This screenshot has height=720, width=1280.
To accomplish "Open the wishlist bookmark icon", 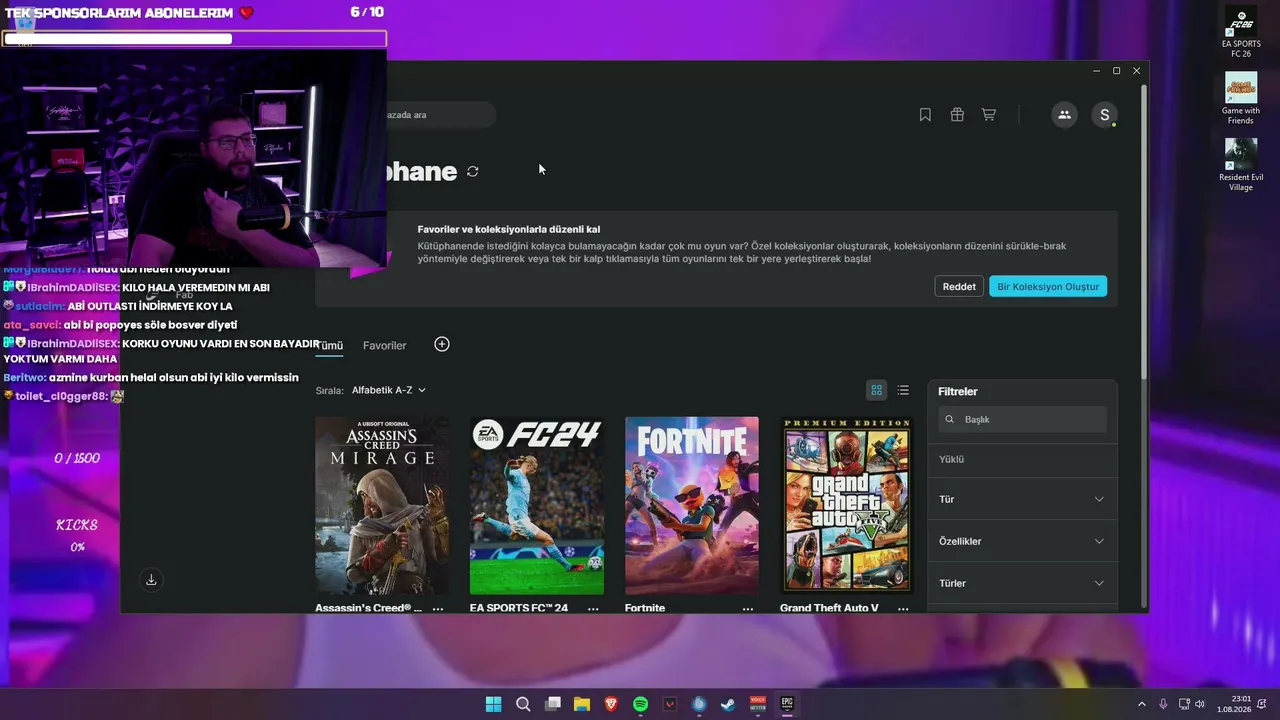I will pos(925,115).
